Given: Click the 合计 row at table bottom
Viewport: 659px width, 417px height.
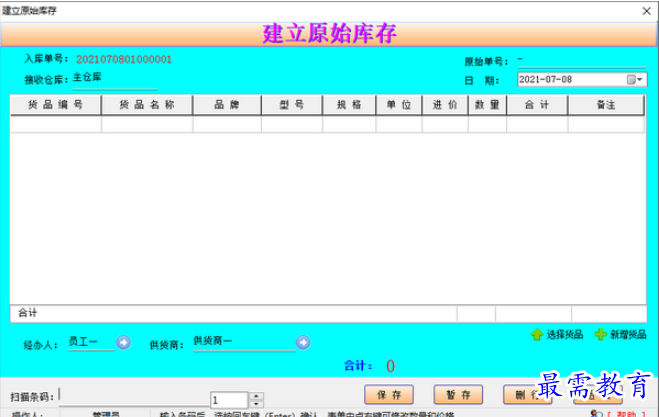Looking at the screenshot, I should click(328, 314).
